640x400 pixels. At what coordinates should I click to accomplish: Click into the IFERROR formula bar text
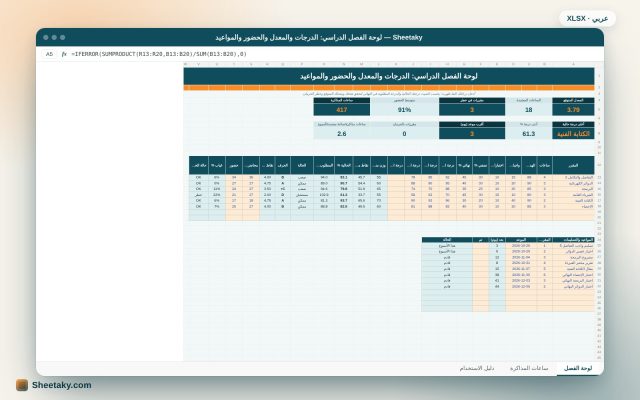159,54
